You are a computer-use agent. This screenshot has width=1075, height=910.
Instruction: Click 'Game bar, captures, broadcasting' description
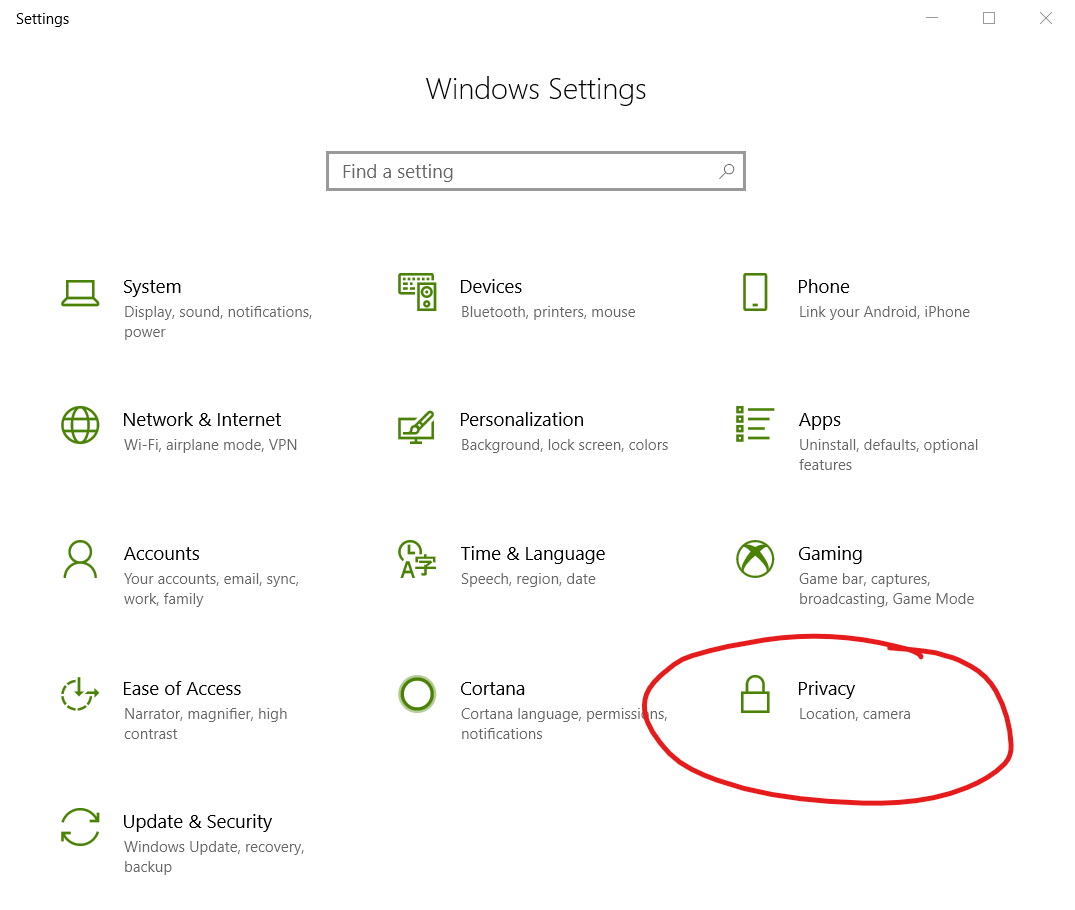(x=886, y=588)
